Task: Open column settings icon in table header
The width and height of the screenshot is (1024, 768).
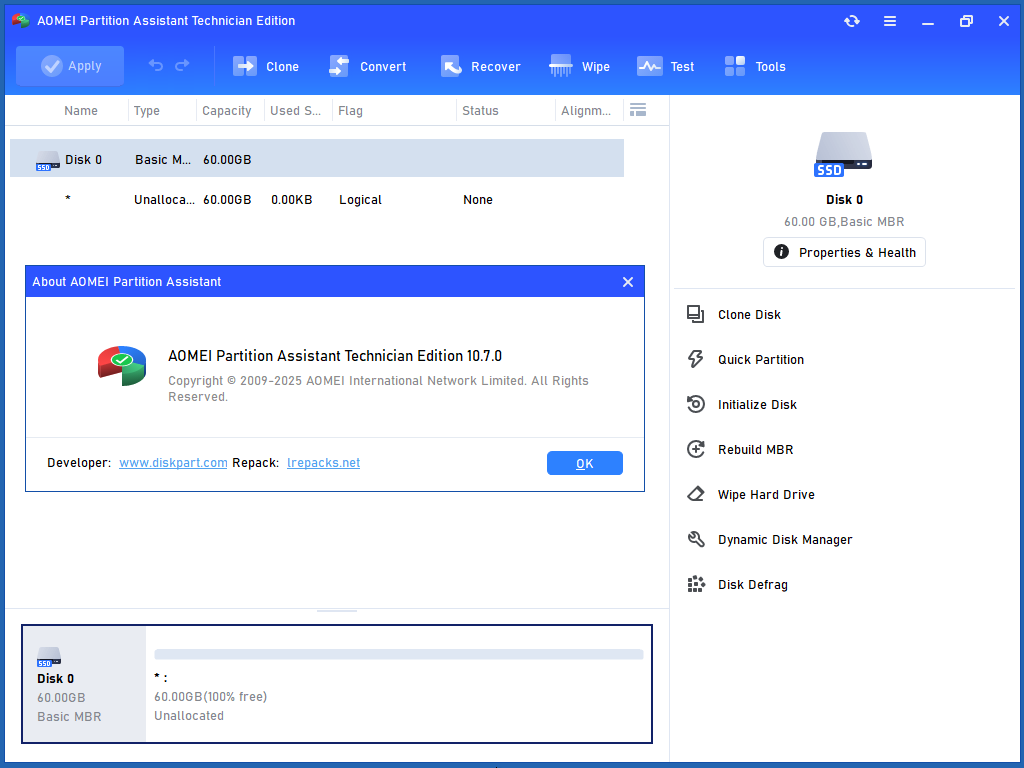Action: (637, 110)
